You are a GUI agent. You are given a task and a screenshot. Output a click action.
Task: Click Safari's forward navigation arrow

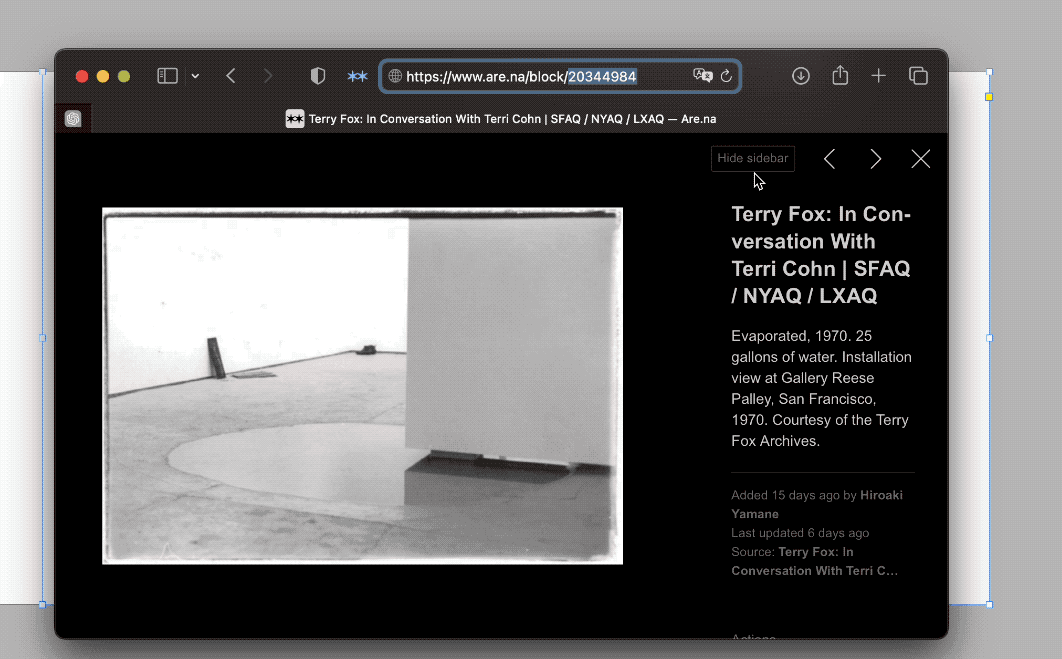pyautogui.click(x=268, y=76)
